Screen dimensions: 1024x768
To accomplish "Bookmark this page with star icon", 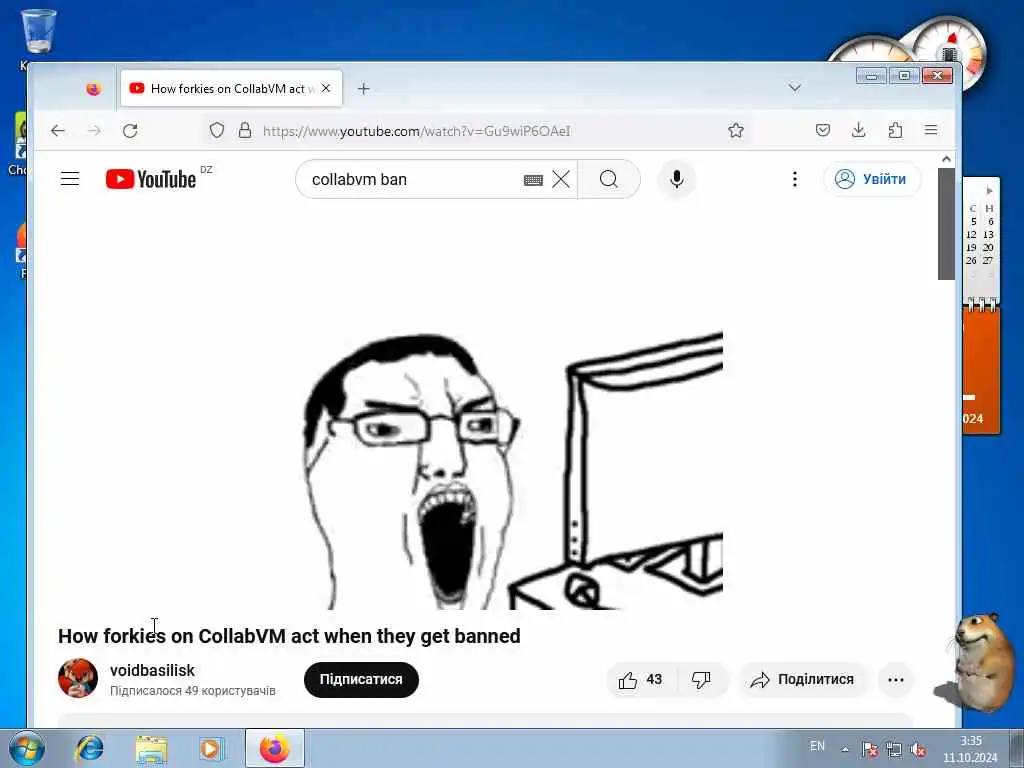I will point(736,131).
